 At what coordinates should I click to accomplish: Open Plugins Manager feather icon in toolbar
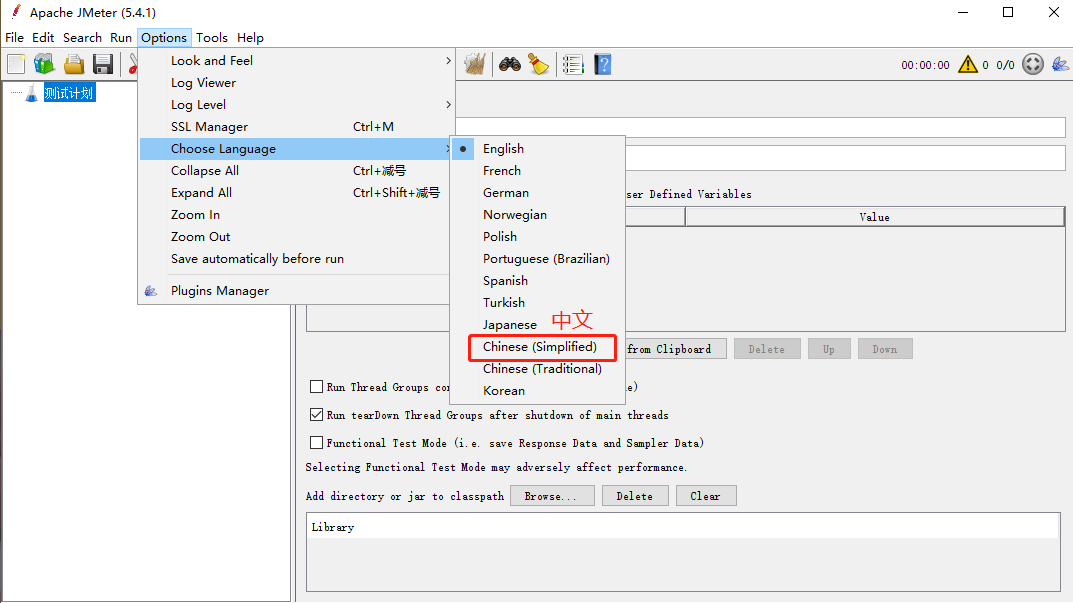click(x=1060, y=64)
